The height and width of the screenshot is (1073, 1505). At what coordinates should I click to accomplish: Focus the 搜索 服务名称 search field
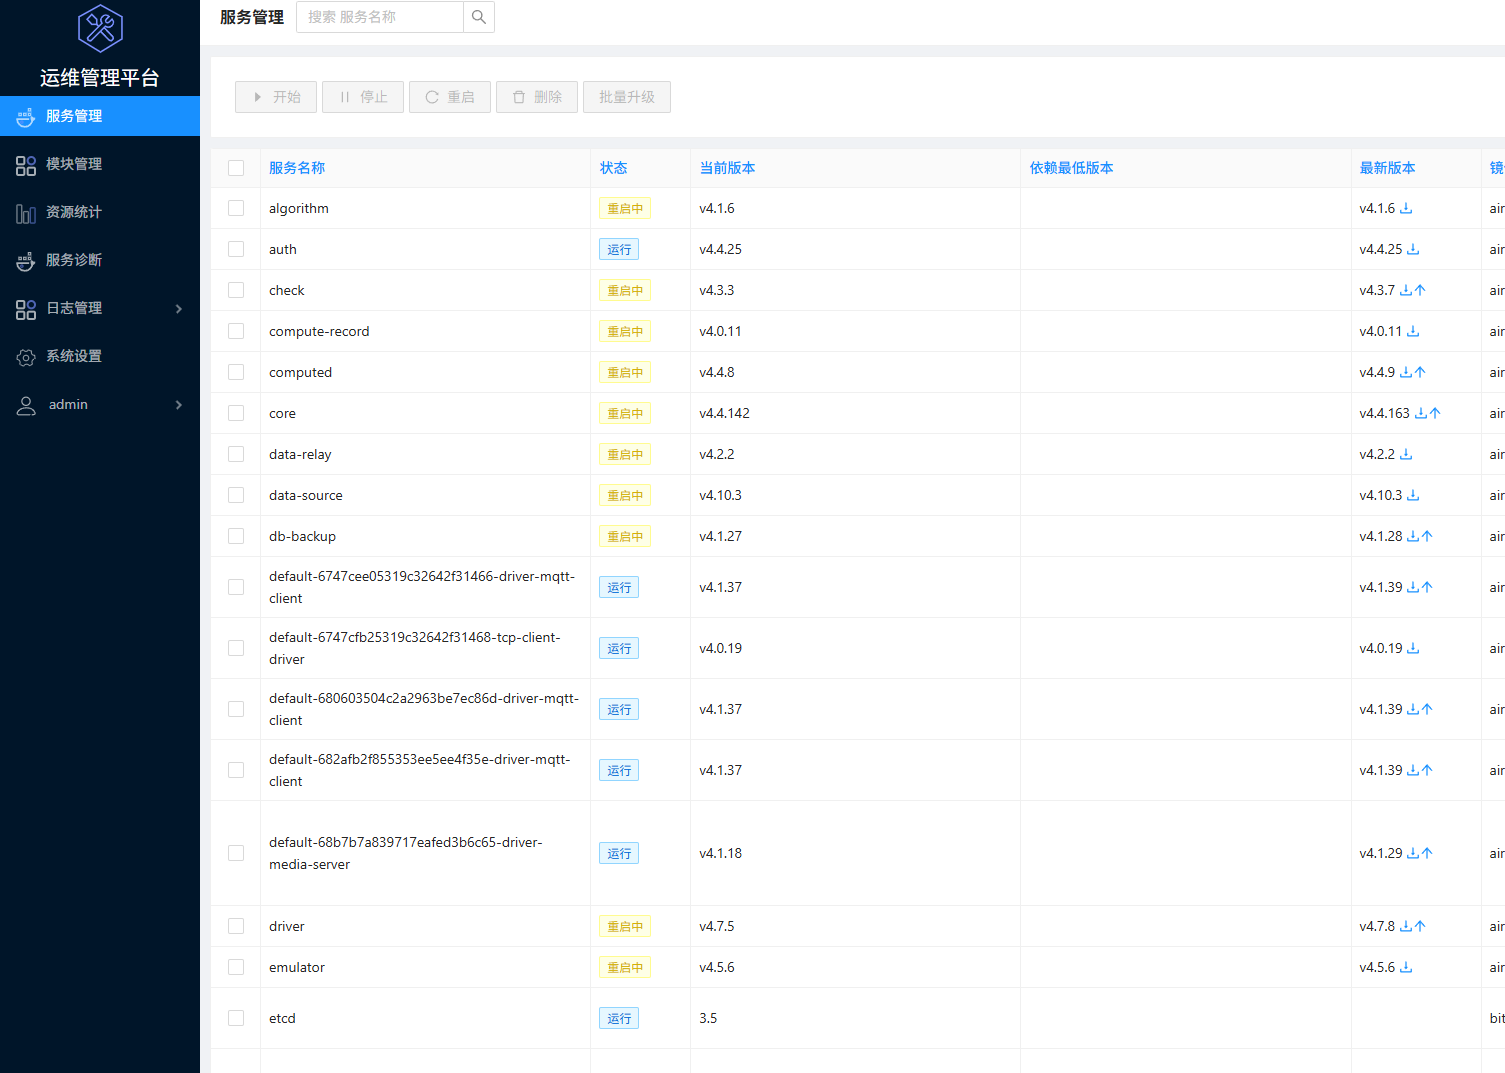click(x=380, y=17)
